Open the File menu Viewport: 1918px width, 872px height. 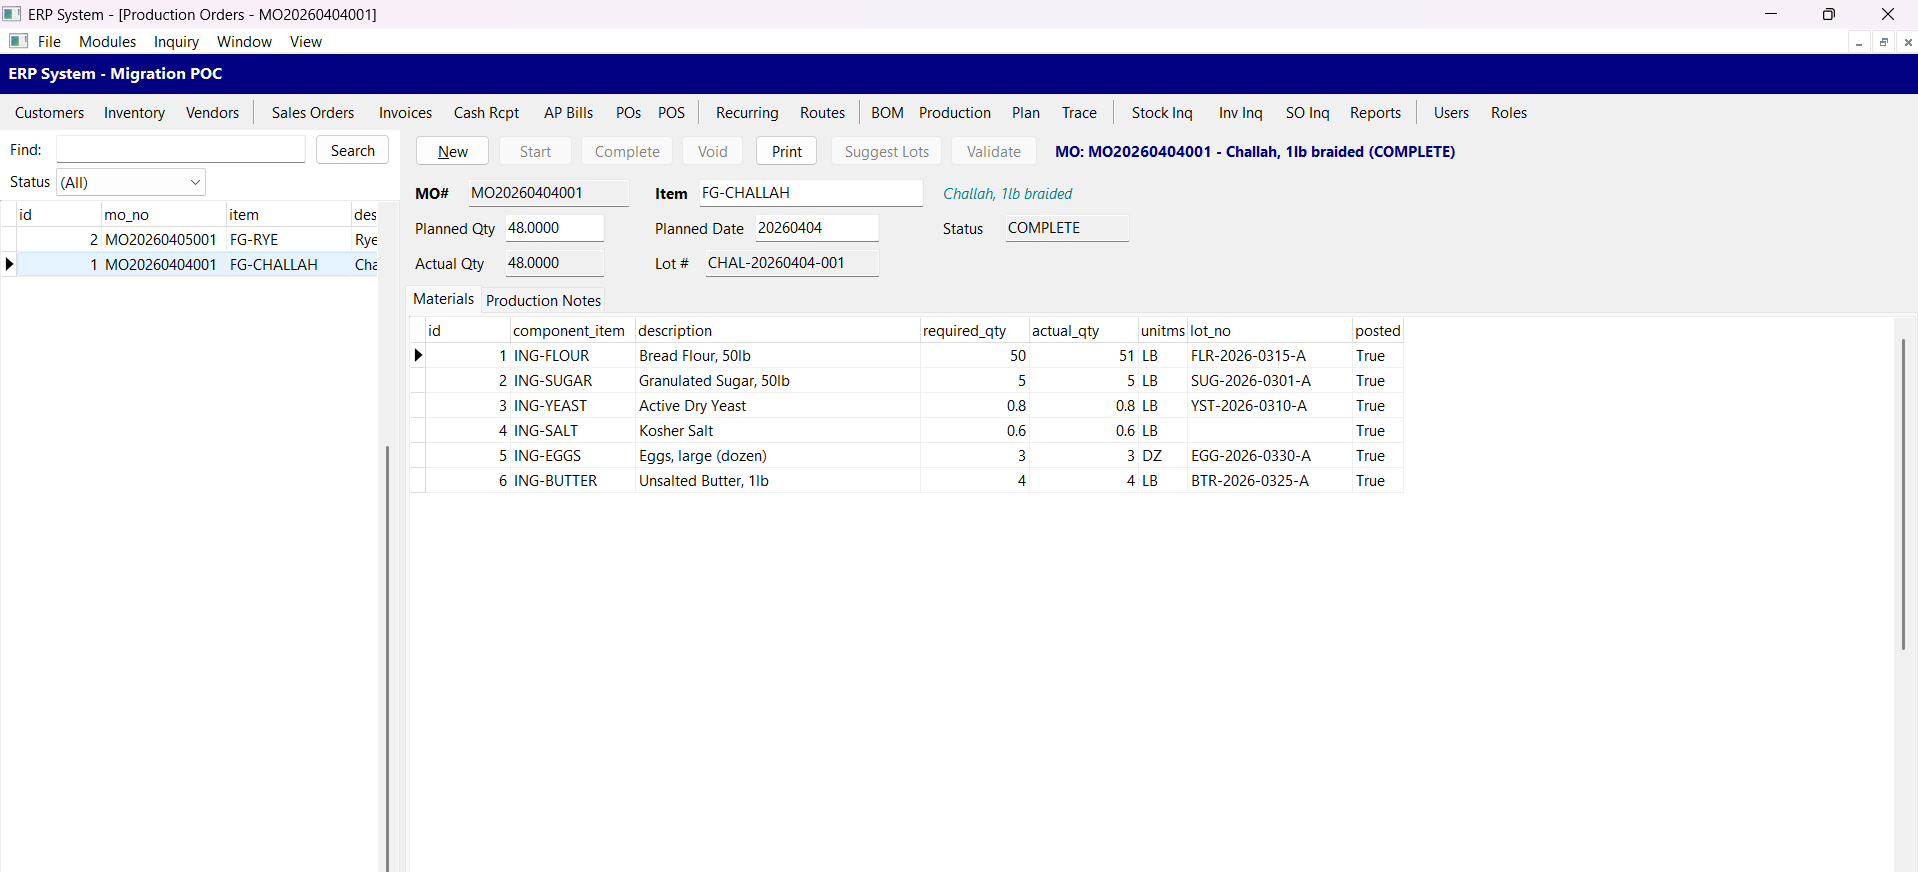(49, 41)
